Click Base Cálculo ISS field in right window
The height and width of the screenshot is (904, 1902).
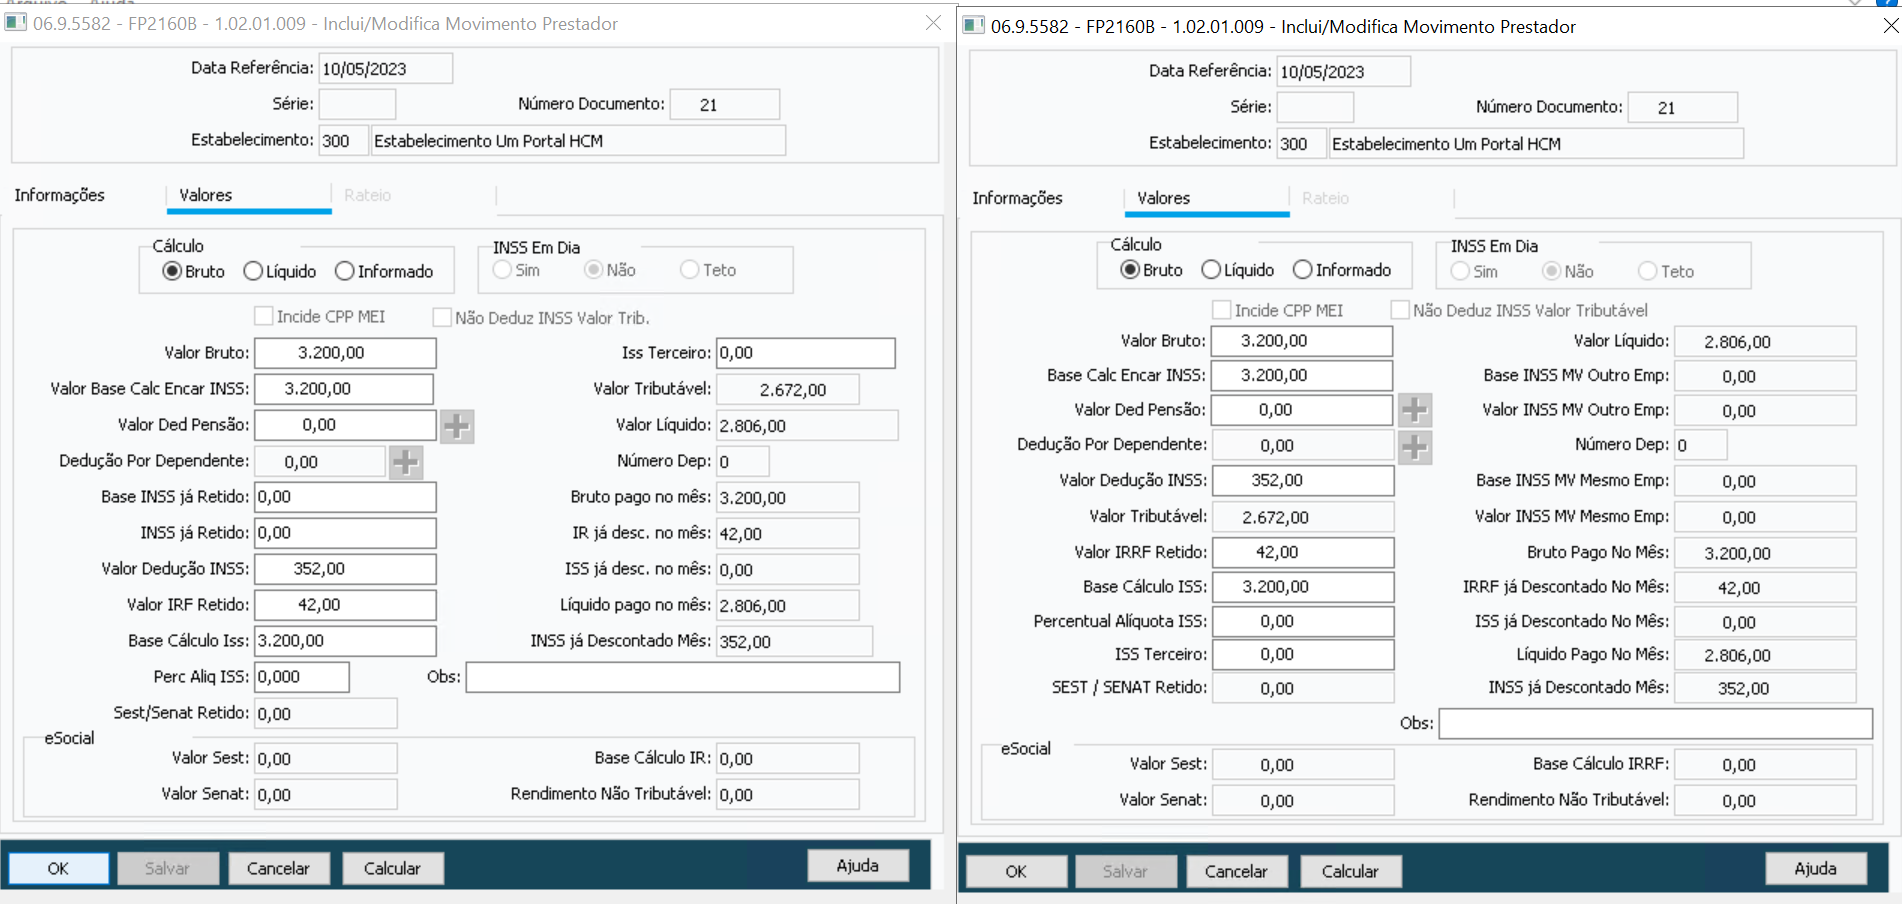pos(1303,587)
